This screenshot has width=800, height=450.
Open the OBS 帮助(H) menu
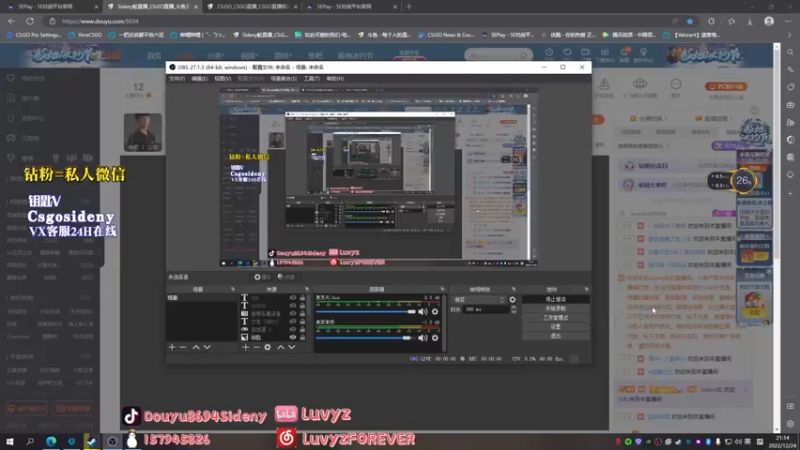[x=335, y=79]
